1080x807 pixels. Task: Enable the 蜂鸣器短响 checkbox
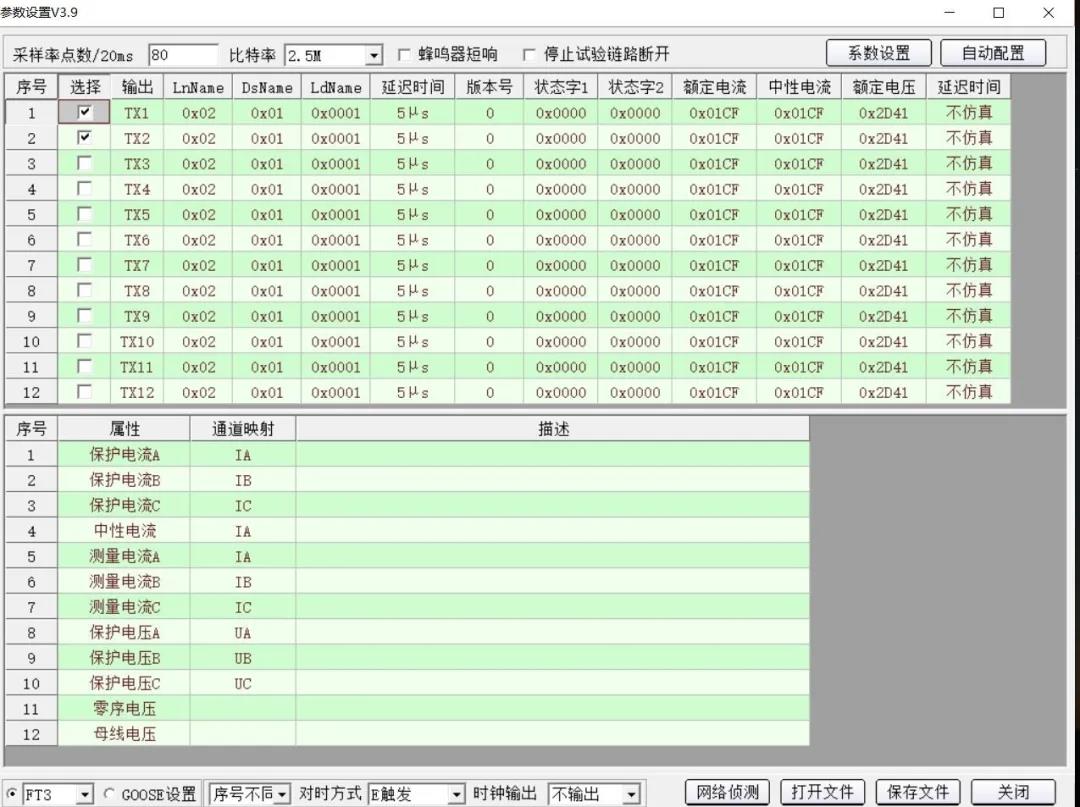[405, 55]
